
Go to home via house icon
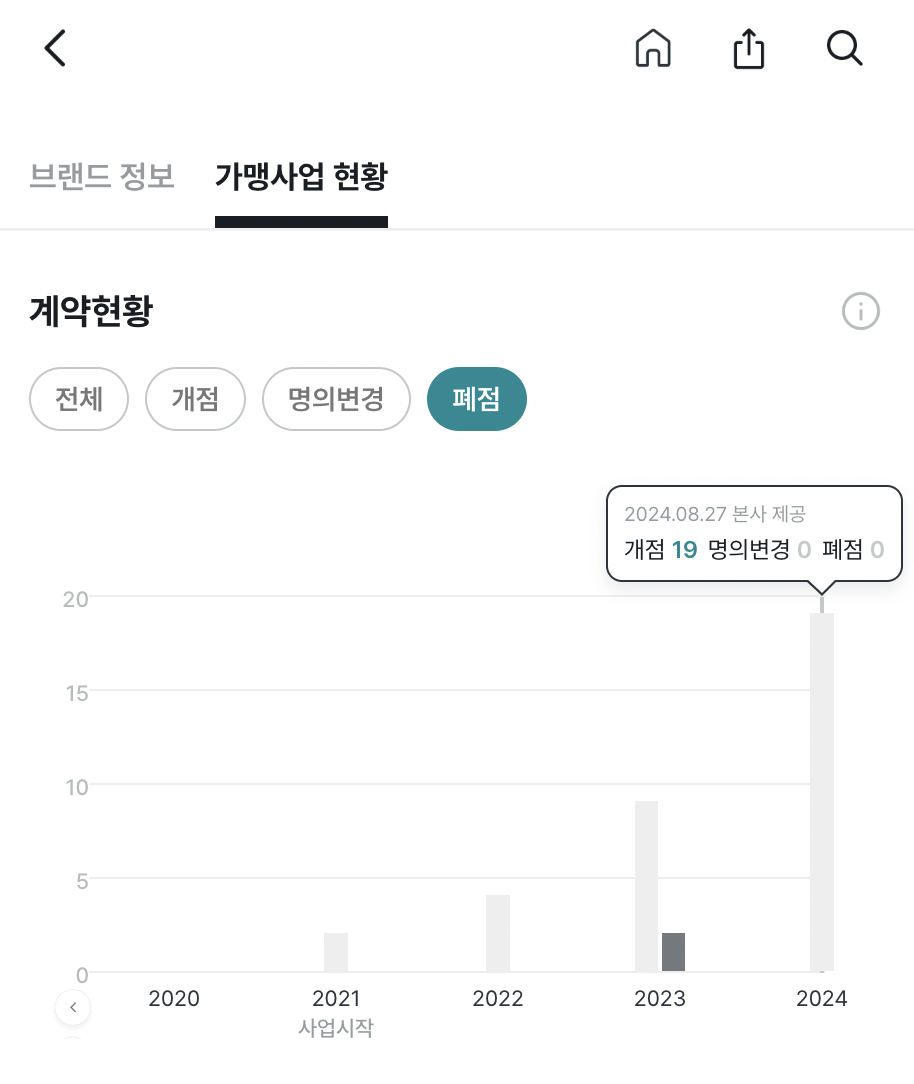pos(653,48)
